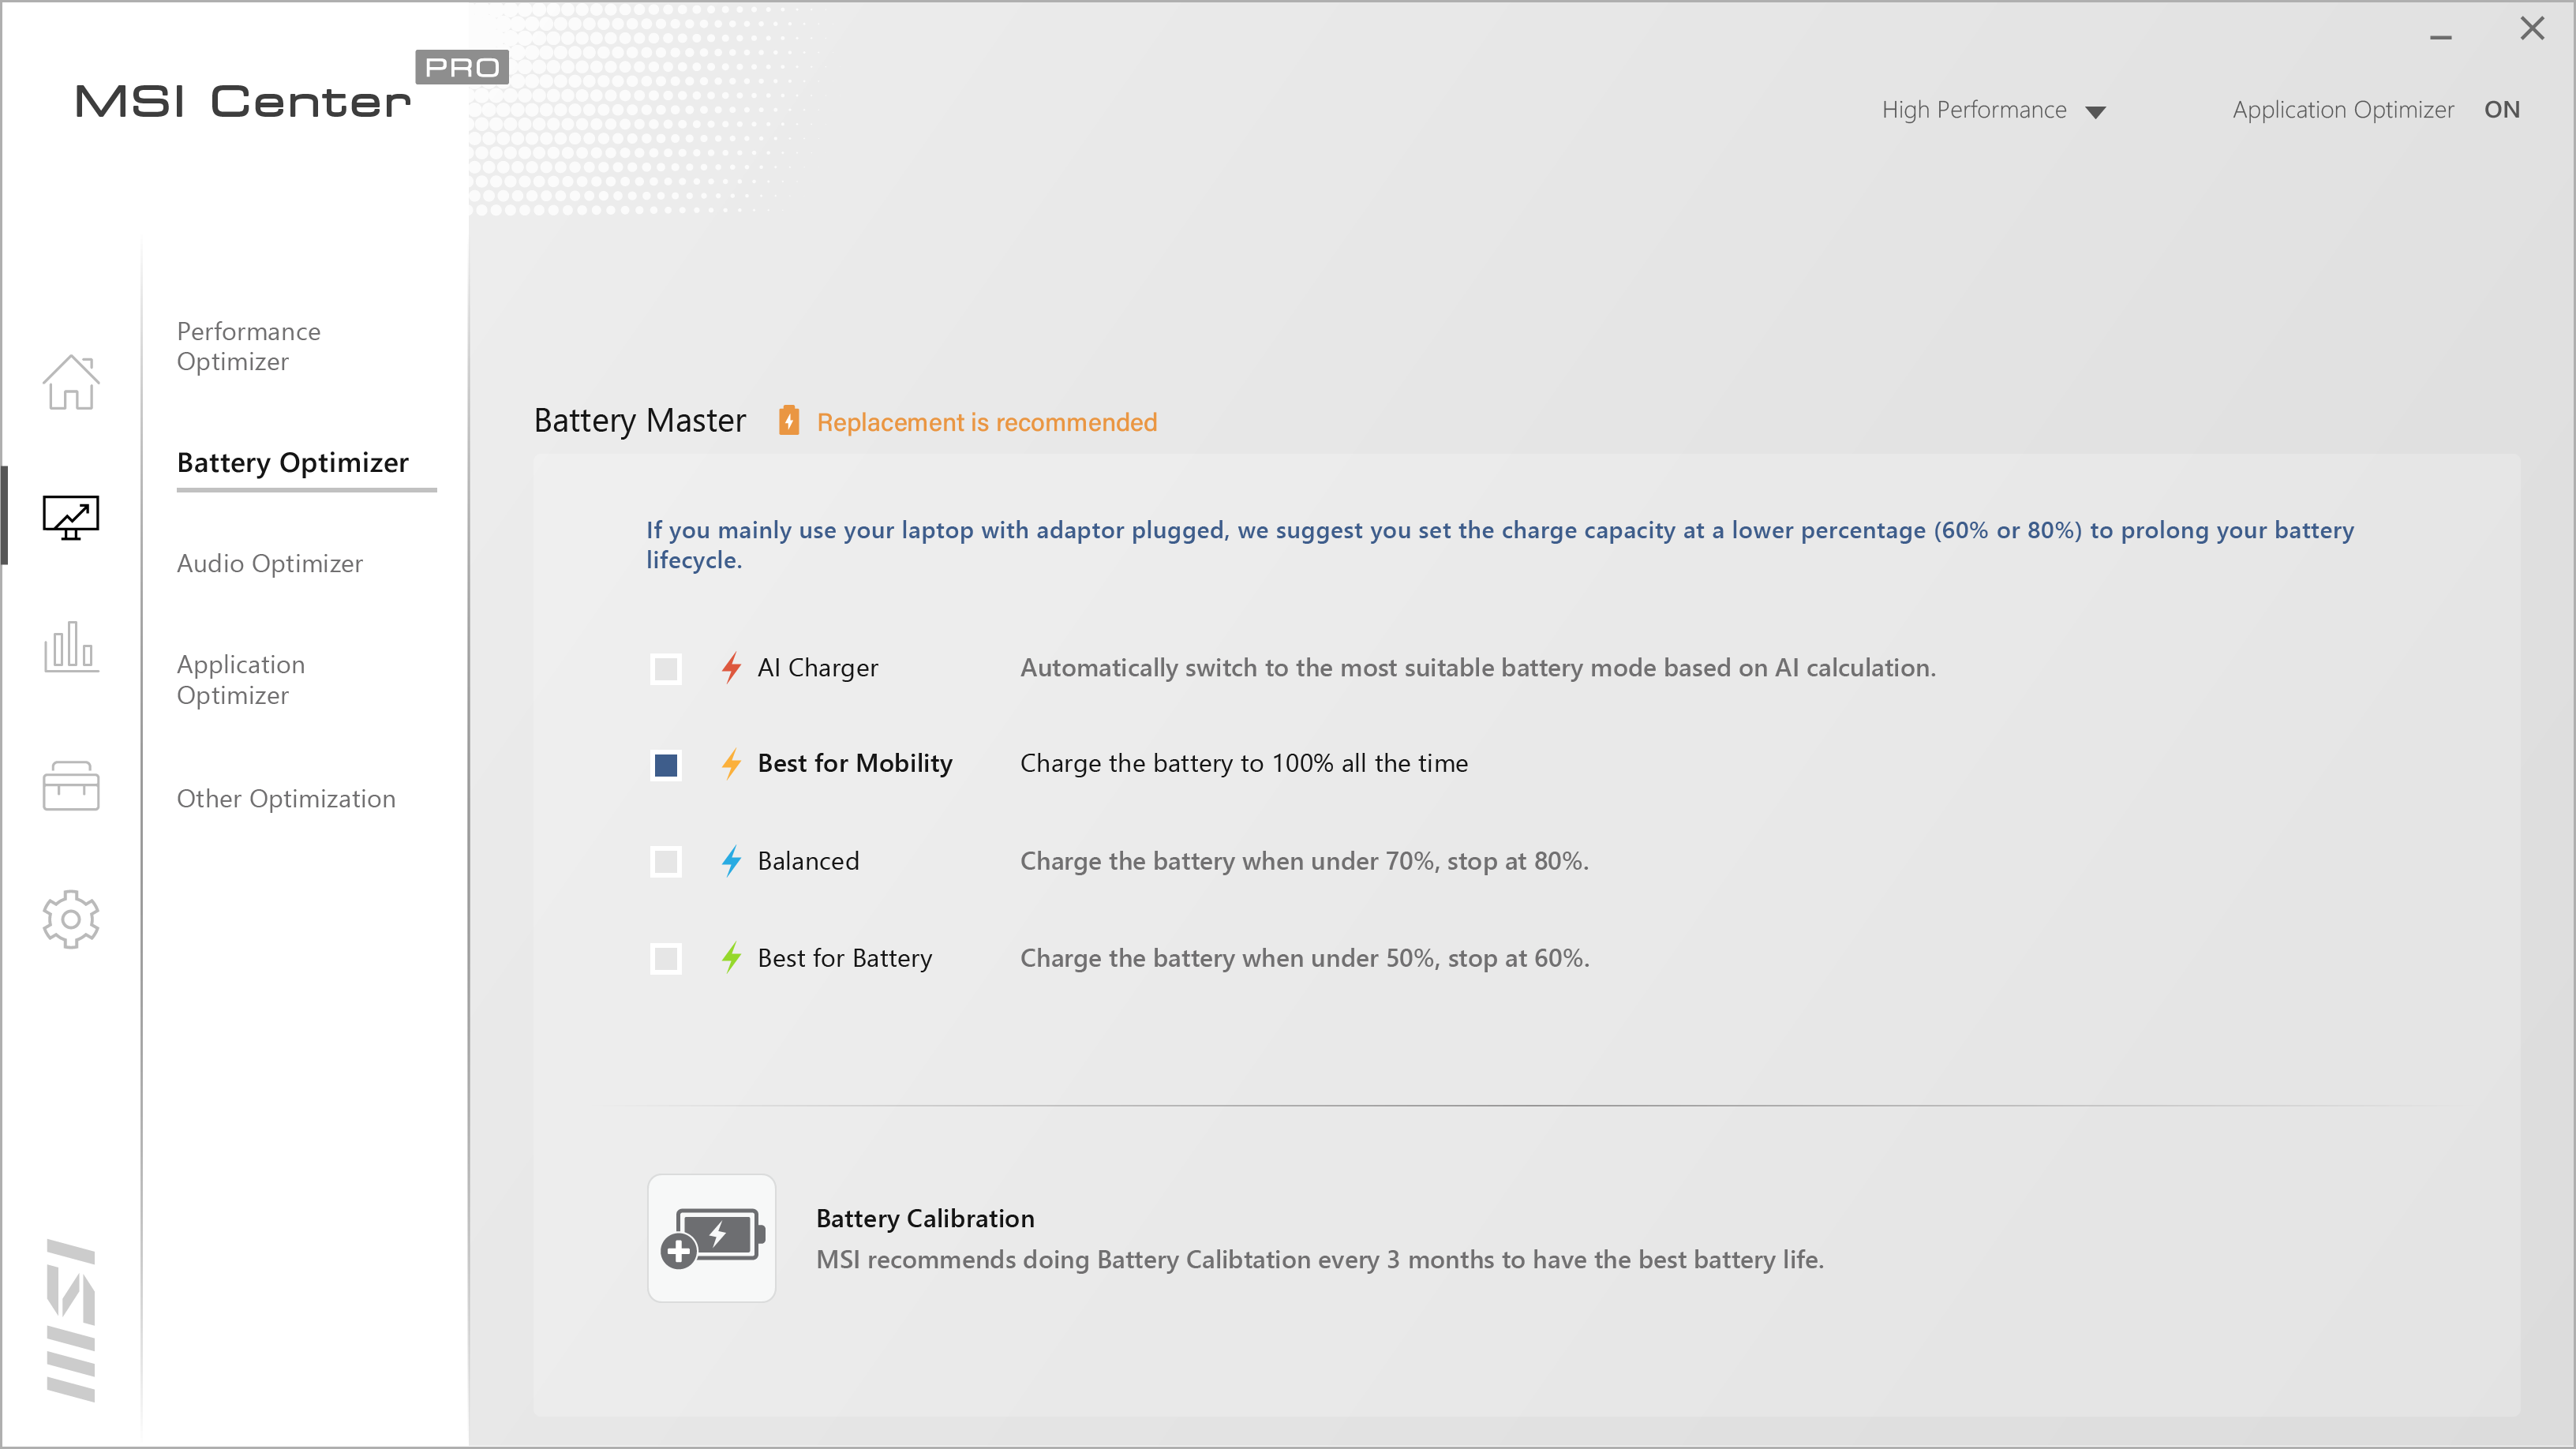Click the MSI logo at sidebar bottom
Image resolution: width=2576 pixels, height=1449 pixels.
pos(70,1320)
